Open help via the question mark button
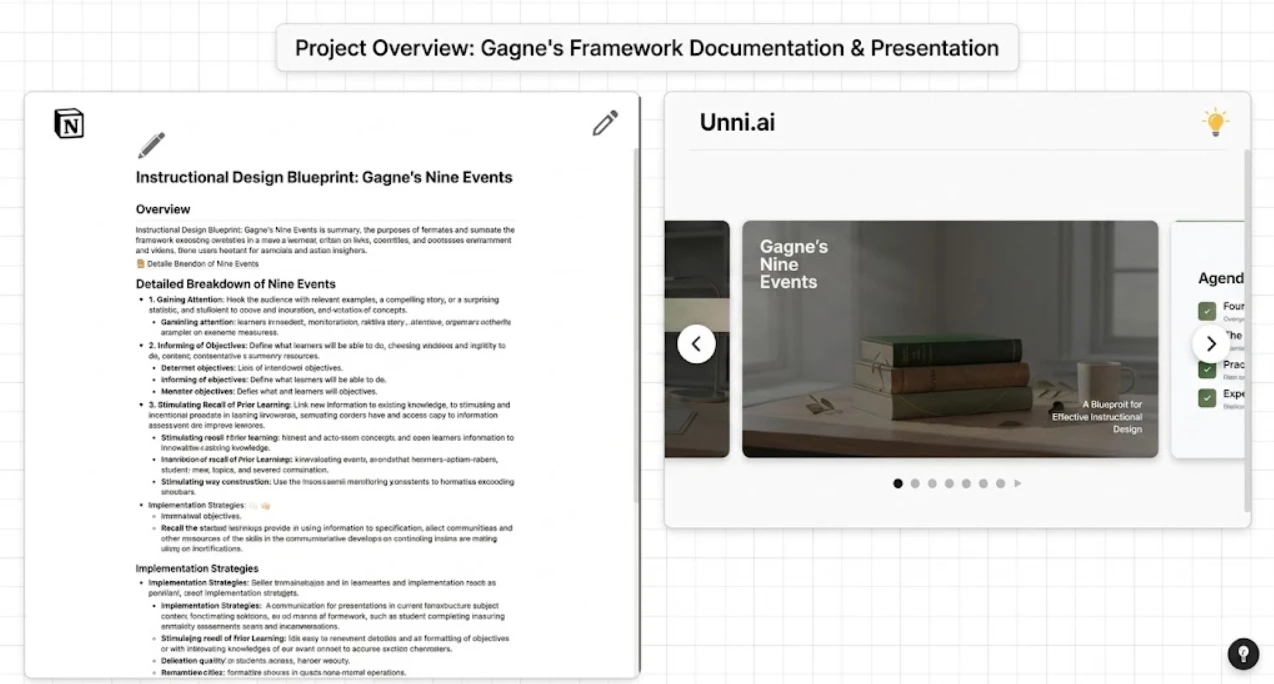Image resolution: width=1274 pixels, height=684 pixels. point(1243,654)
